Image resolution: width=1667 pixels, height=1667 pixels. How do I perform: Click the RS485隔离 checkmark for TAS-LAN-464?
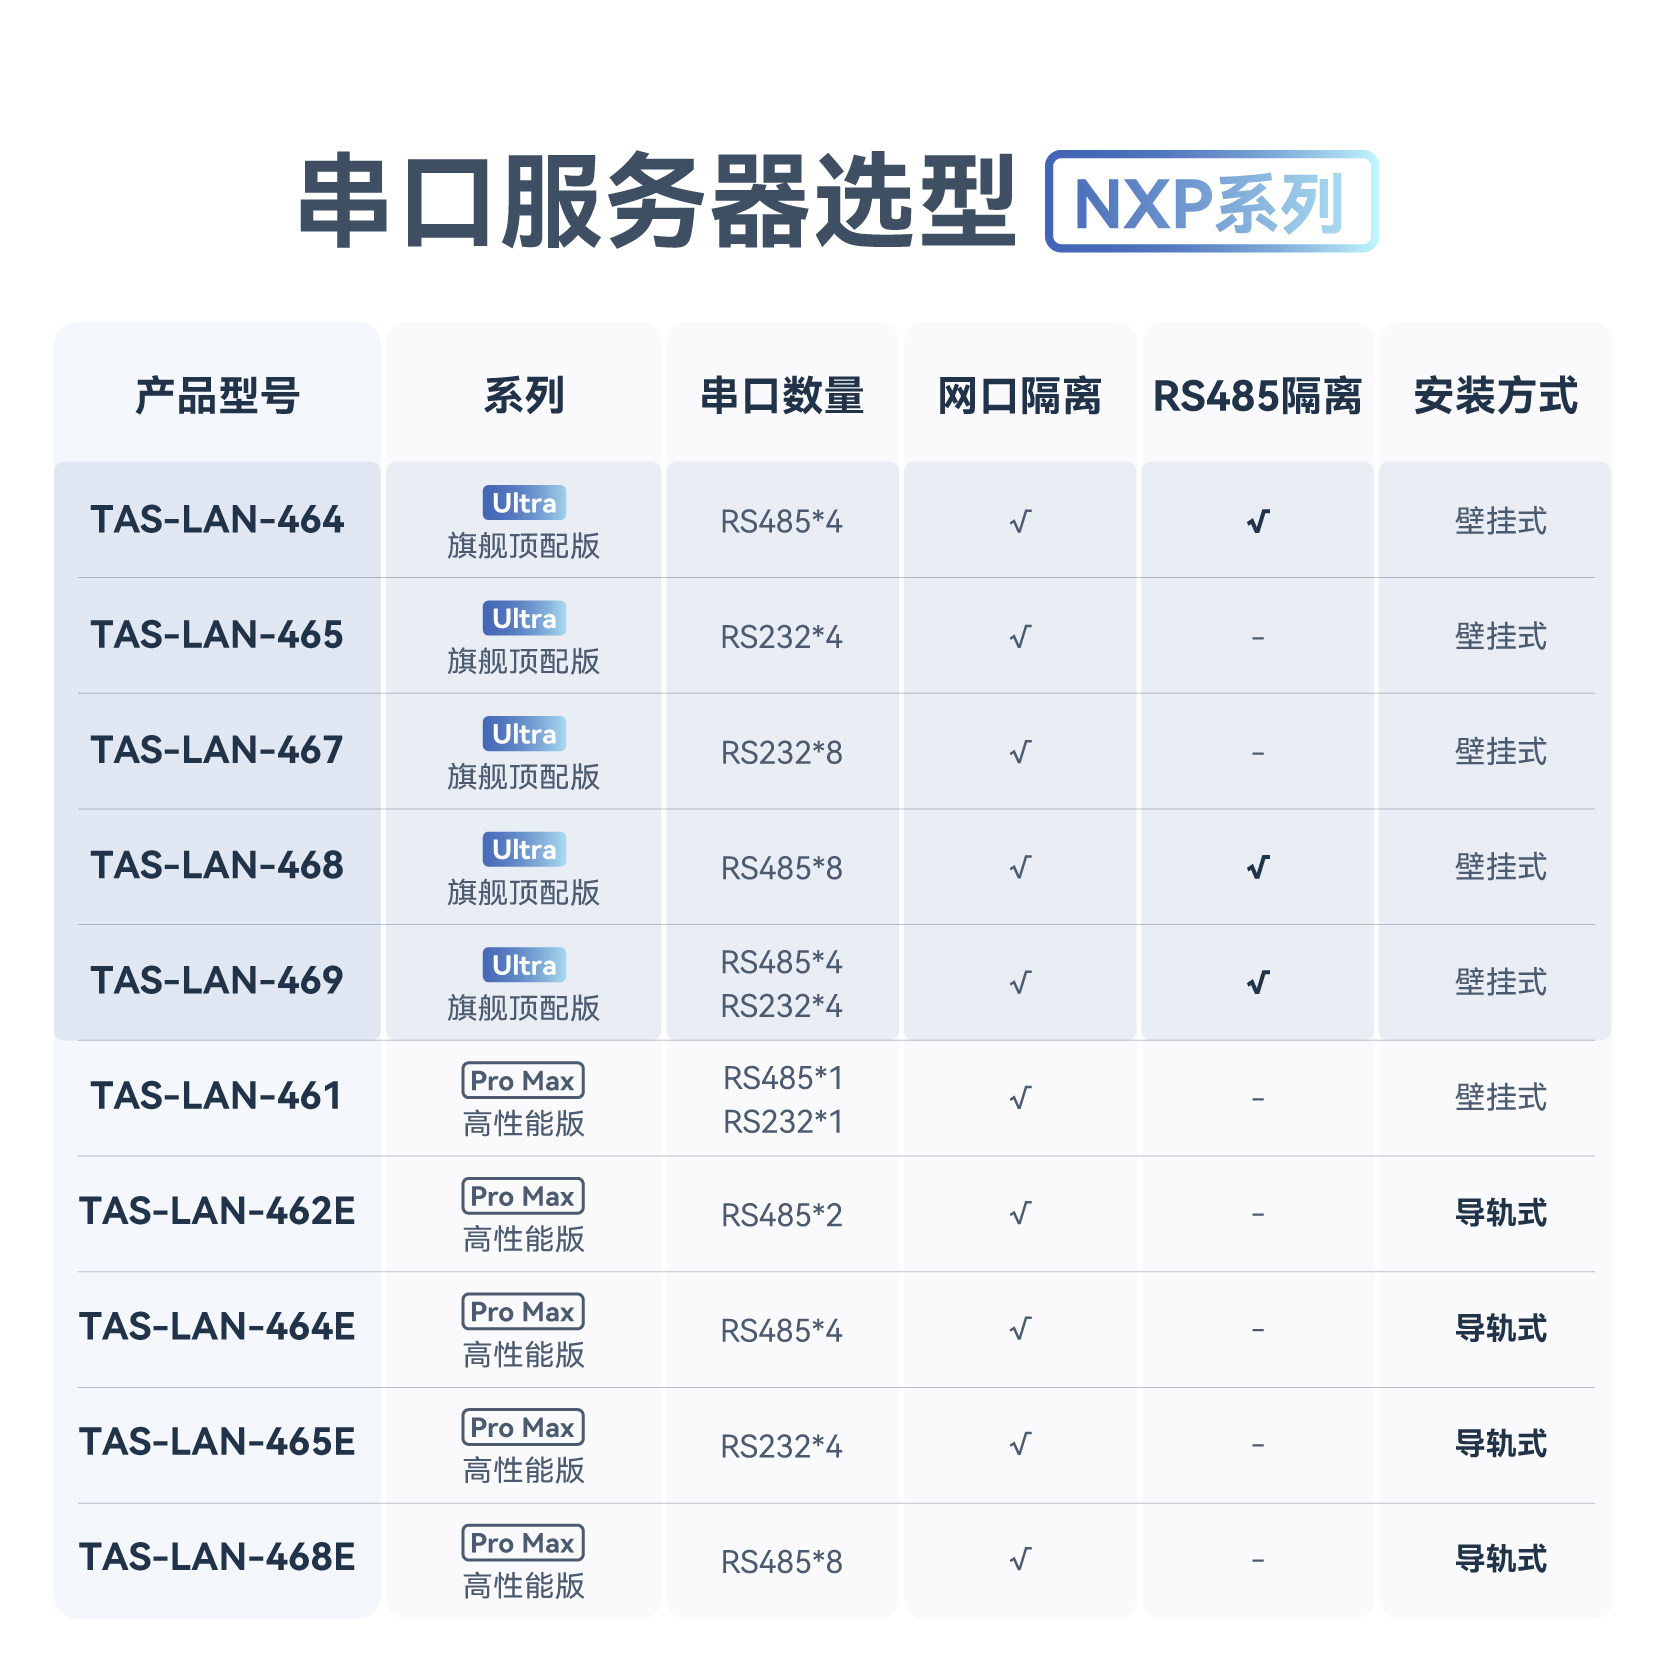[x=1258, y=521]
